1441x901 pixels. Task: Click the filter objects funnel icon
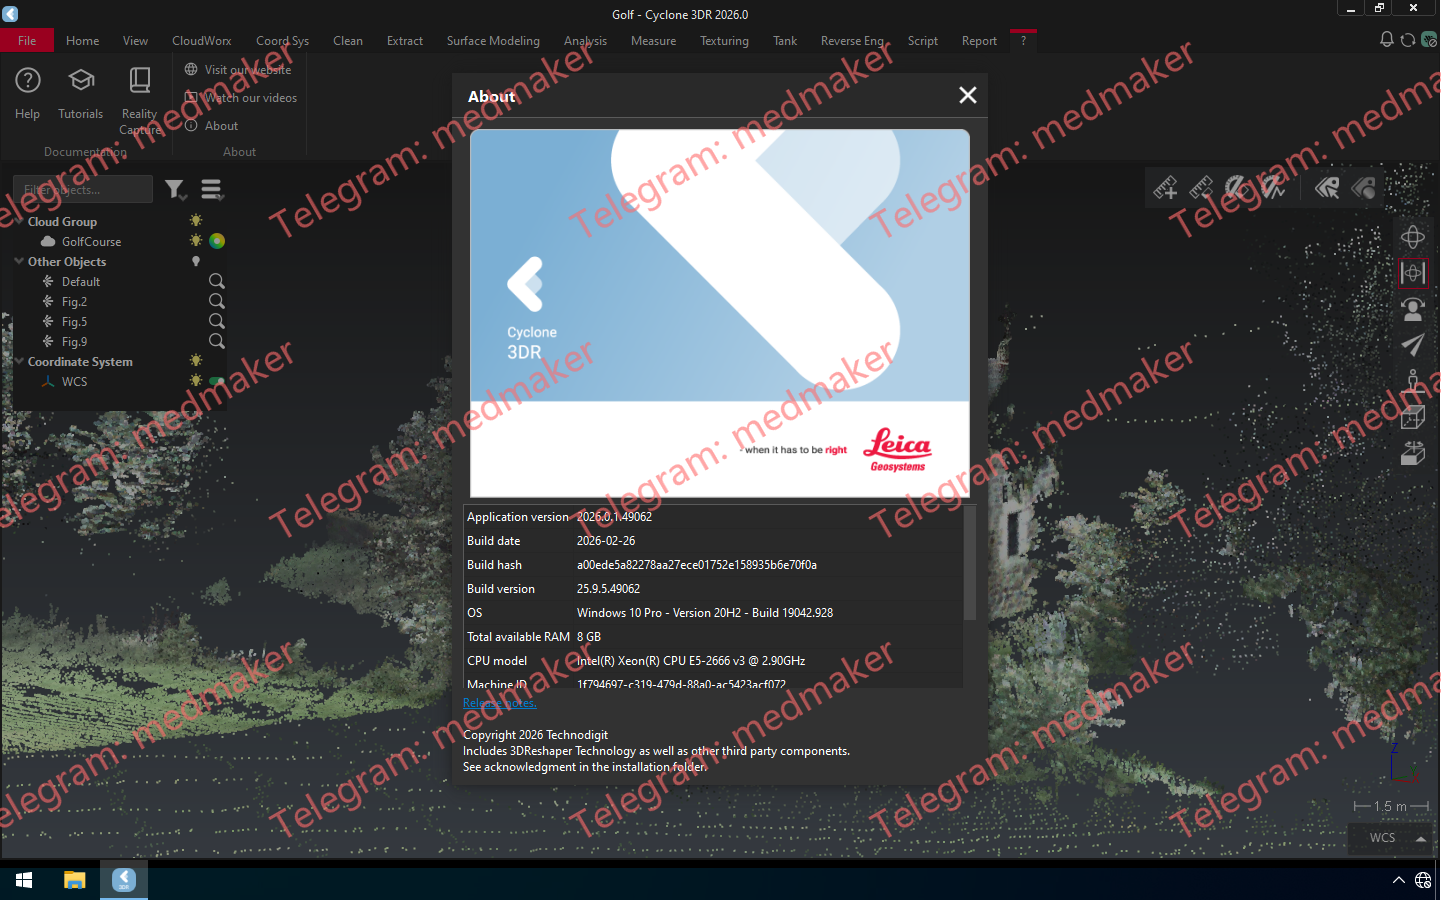tap(176, 189)
